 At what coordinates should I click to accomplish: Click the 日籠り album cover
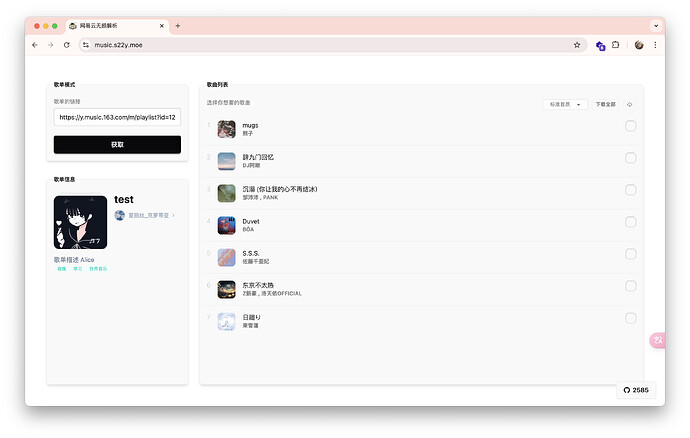226,321
